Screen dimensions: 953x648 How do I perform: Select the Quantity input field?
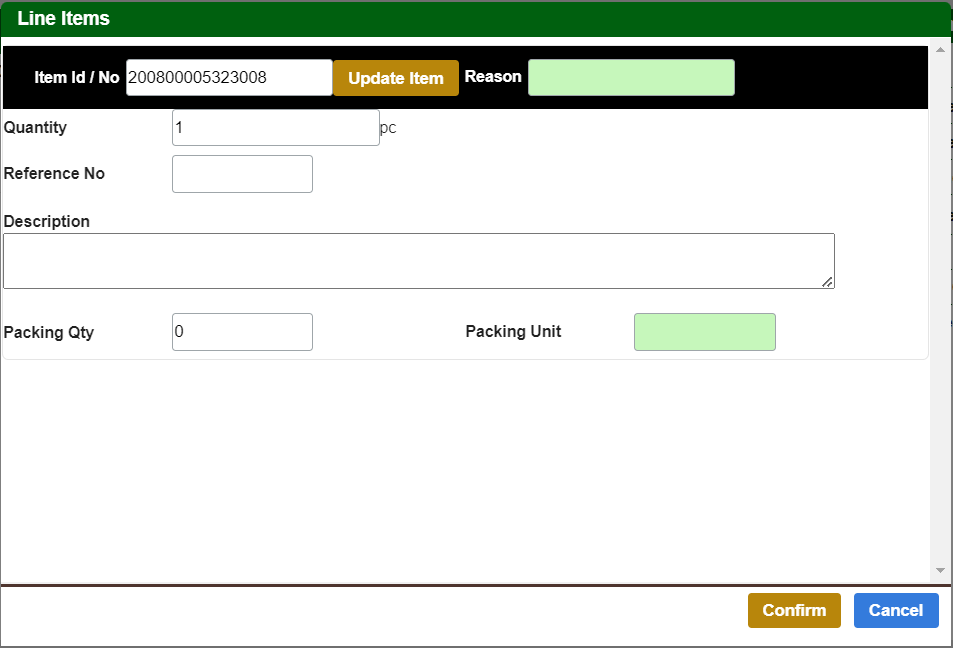(275, 127)
